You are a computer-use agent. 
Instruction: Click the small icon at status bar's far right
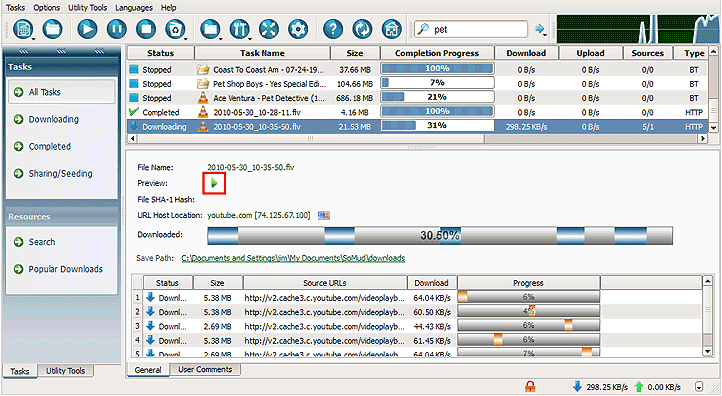point(699,387)
